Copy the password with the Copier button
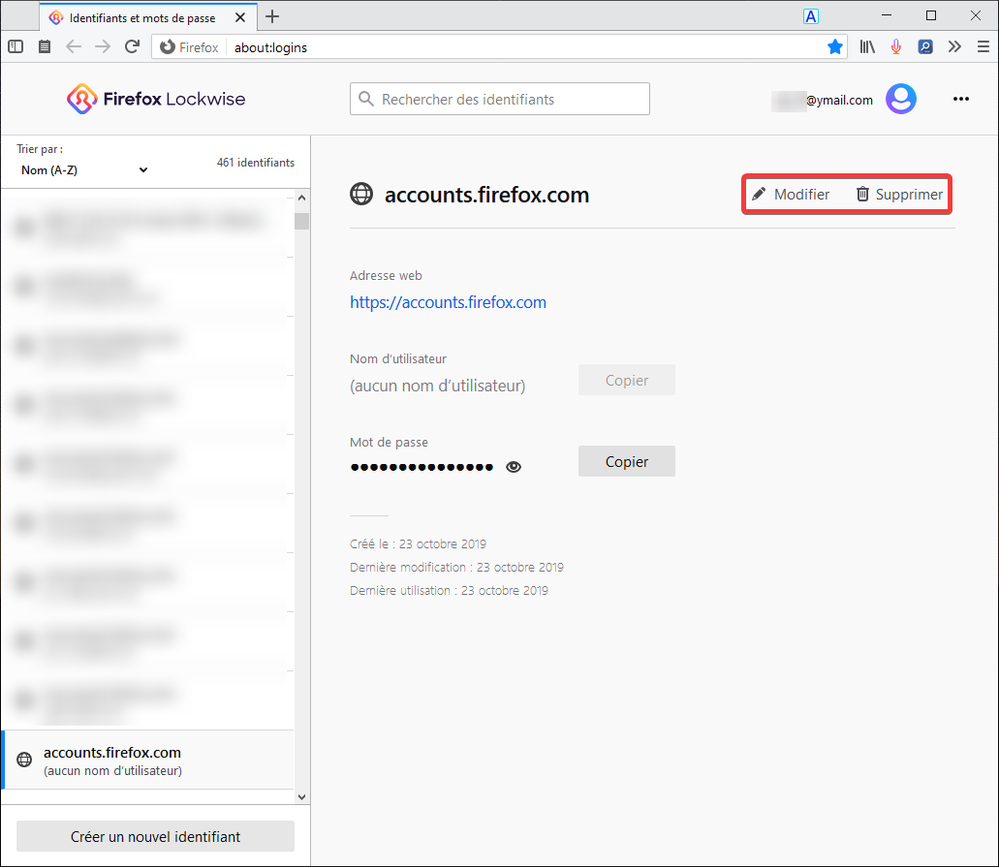The width and height of the screenshot is (999, 867). (626, 462)
